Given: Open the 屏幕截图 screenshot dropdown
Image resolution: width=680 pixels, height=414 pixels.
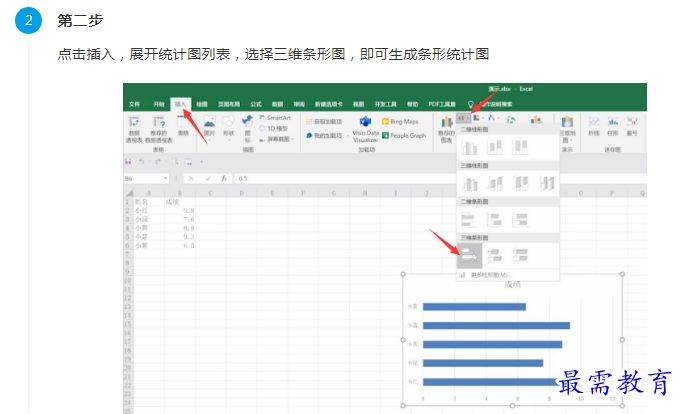Looking at the screenshot, I should pyautogui.click(x=277, y=139).
